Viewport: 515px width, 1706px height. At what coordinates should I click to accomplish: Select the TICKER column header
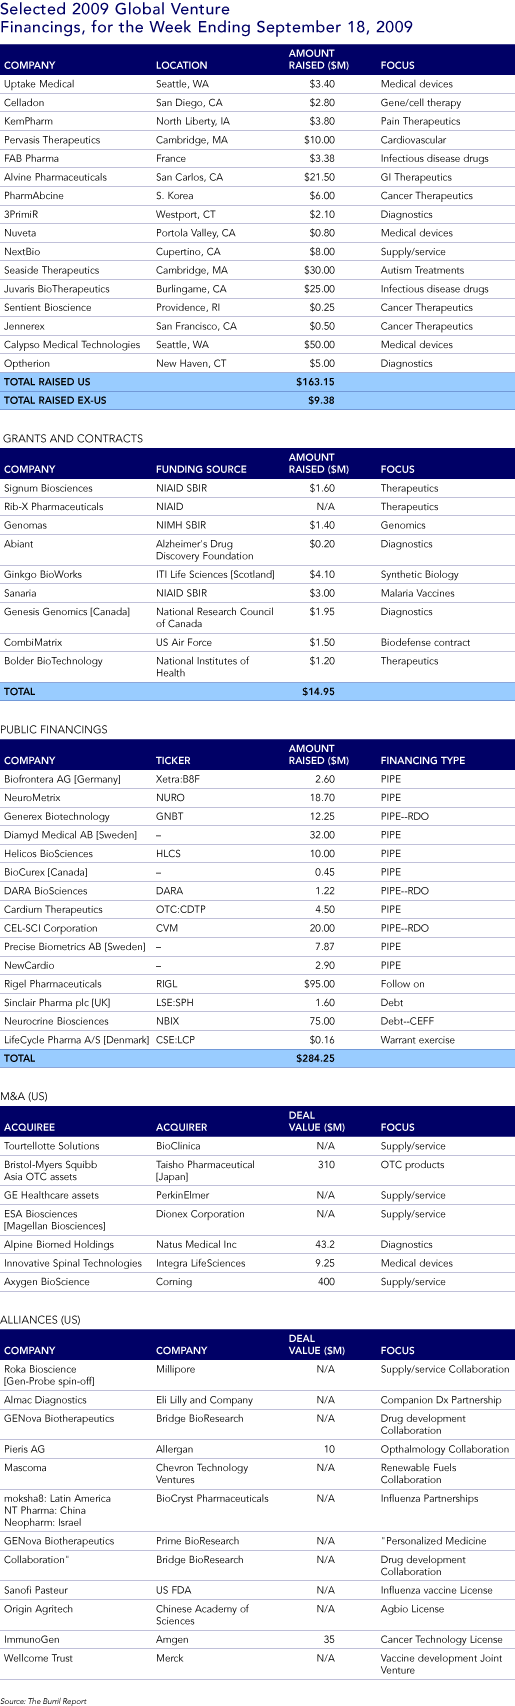[173, 760]
